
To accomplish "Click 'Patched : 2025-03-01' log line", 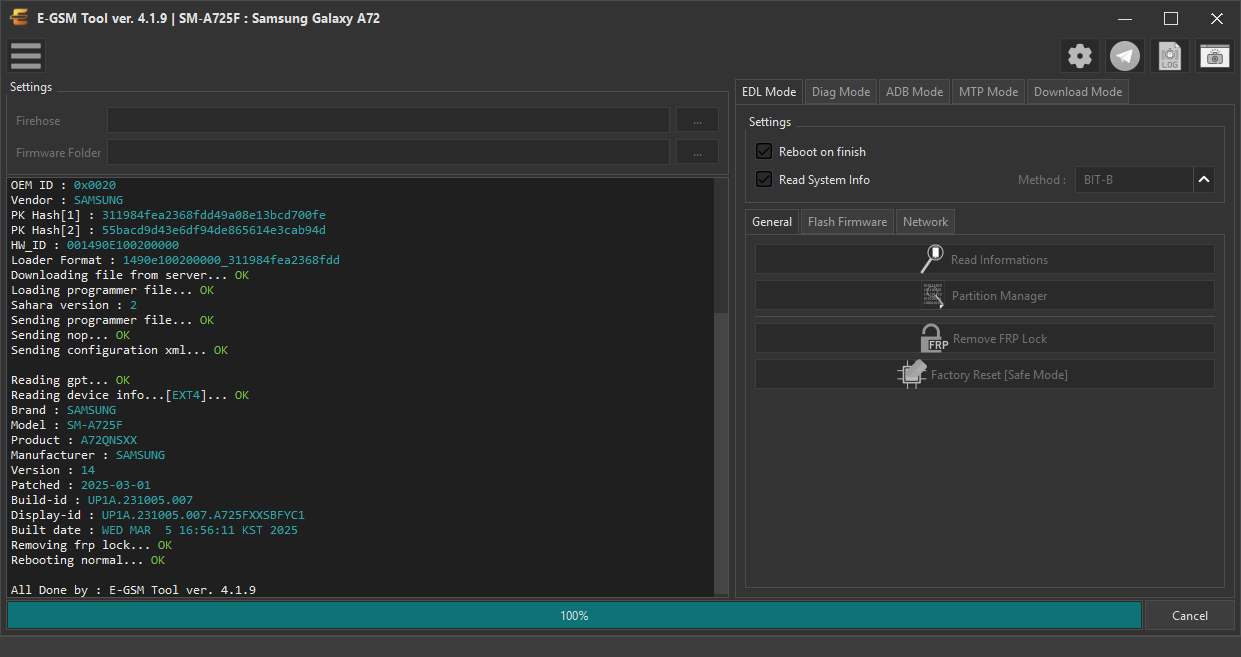I will coord(81,485).
